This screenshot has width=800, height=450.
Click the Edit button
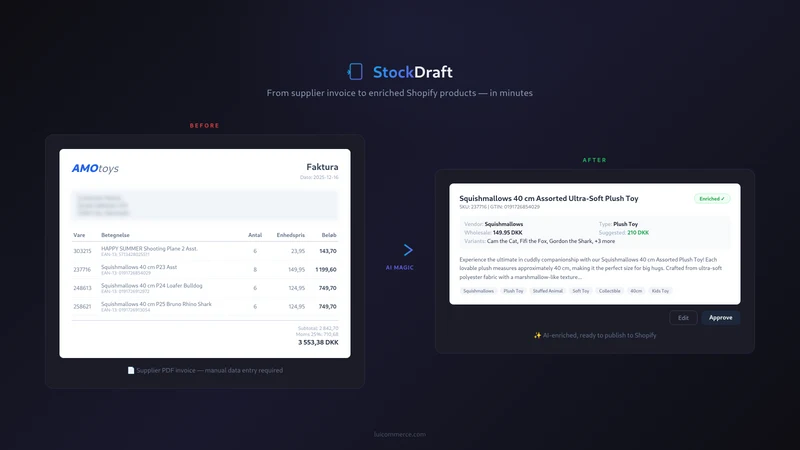(x=683, y=317)
